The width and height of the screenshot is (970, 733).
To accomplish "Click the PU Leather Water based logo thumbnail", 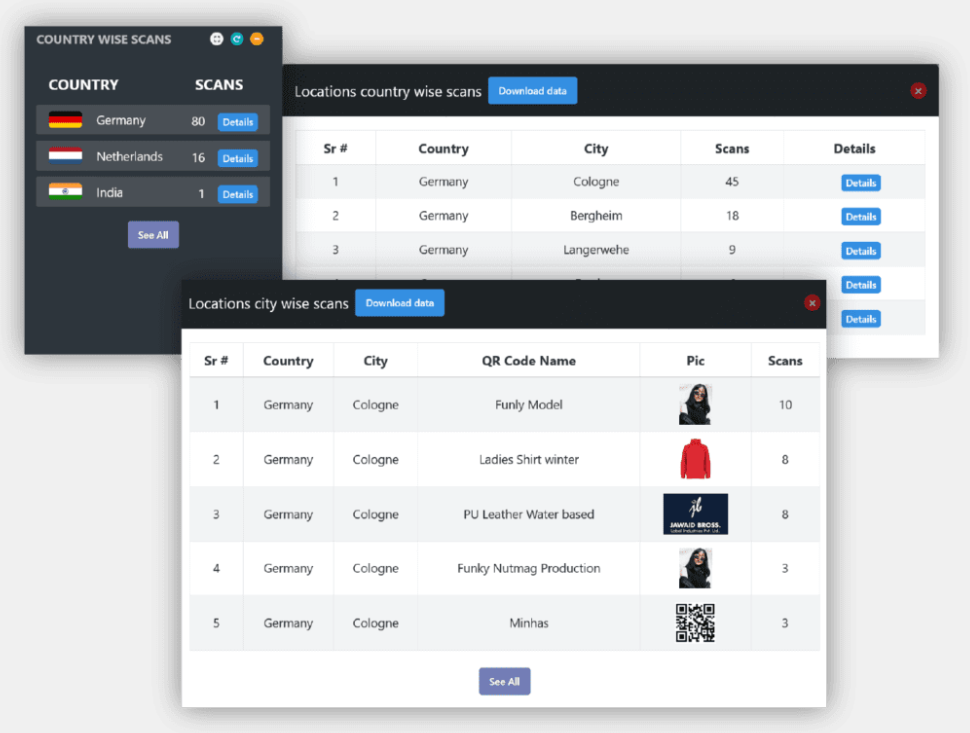I will click(x=695, y=514).
